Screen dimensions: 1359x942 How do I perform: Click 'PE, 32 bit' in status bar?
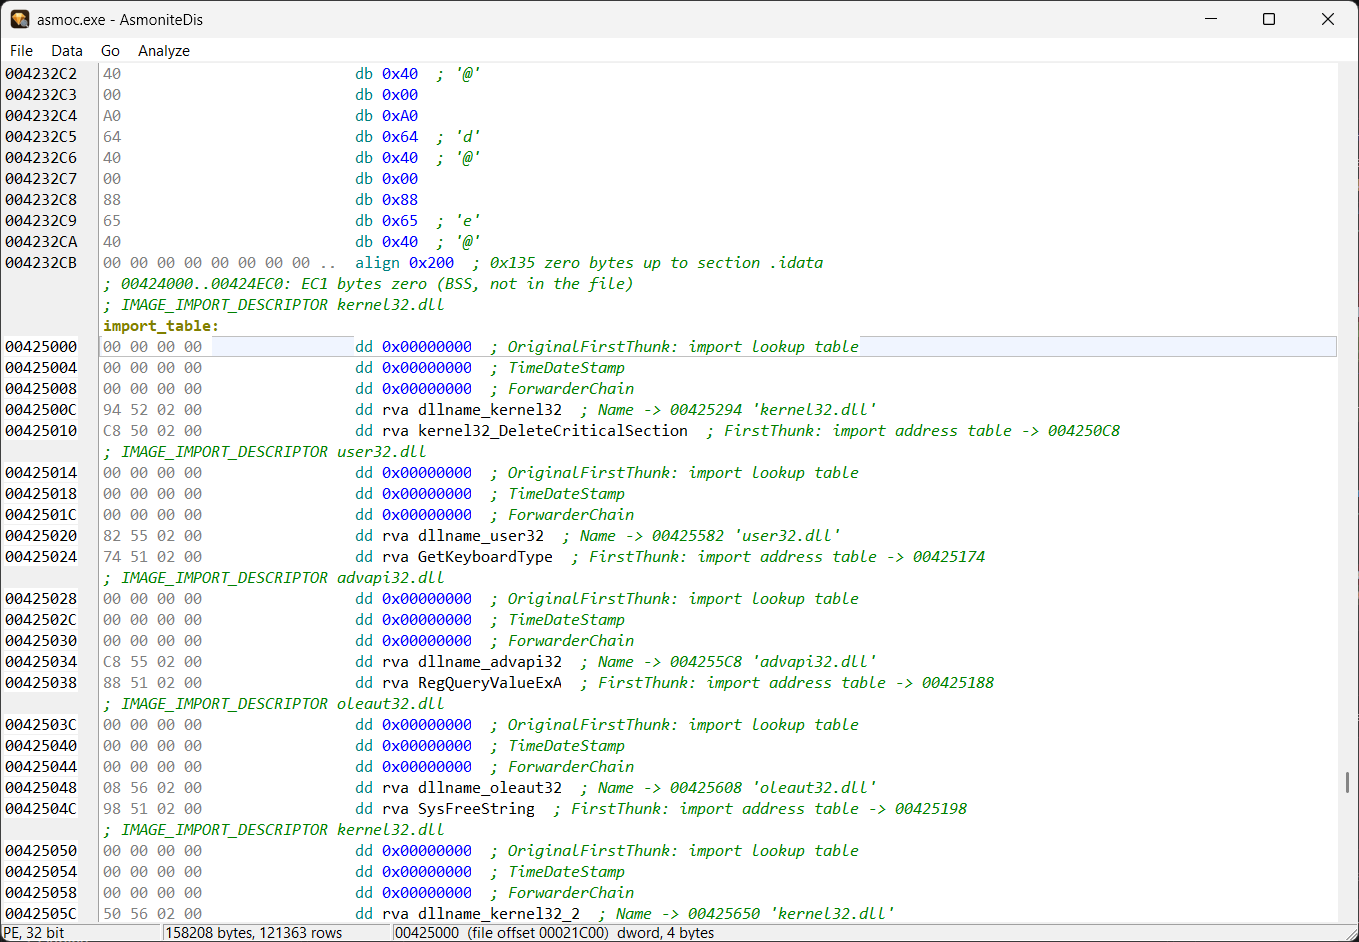point(34,933)
